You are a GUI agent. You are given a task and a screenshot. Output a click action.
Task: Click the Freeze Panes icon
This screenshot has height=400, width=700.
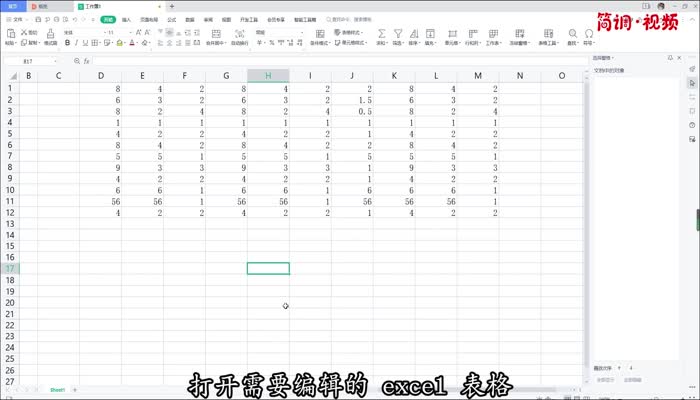click(521, 33)
